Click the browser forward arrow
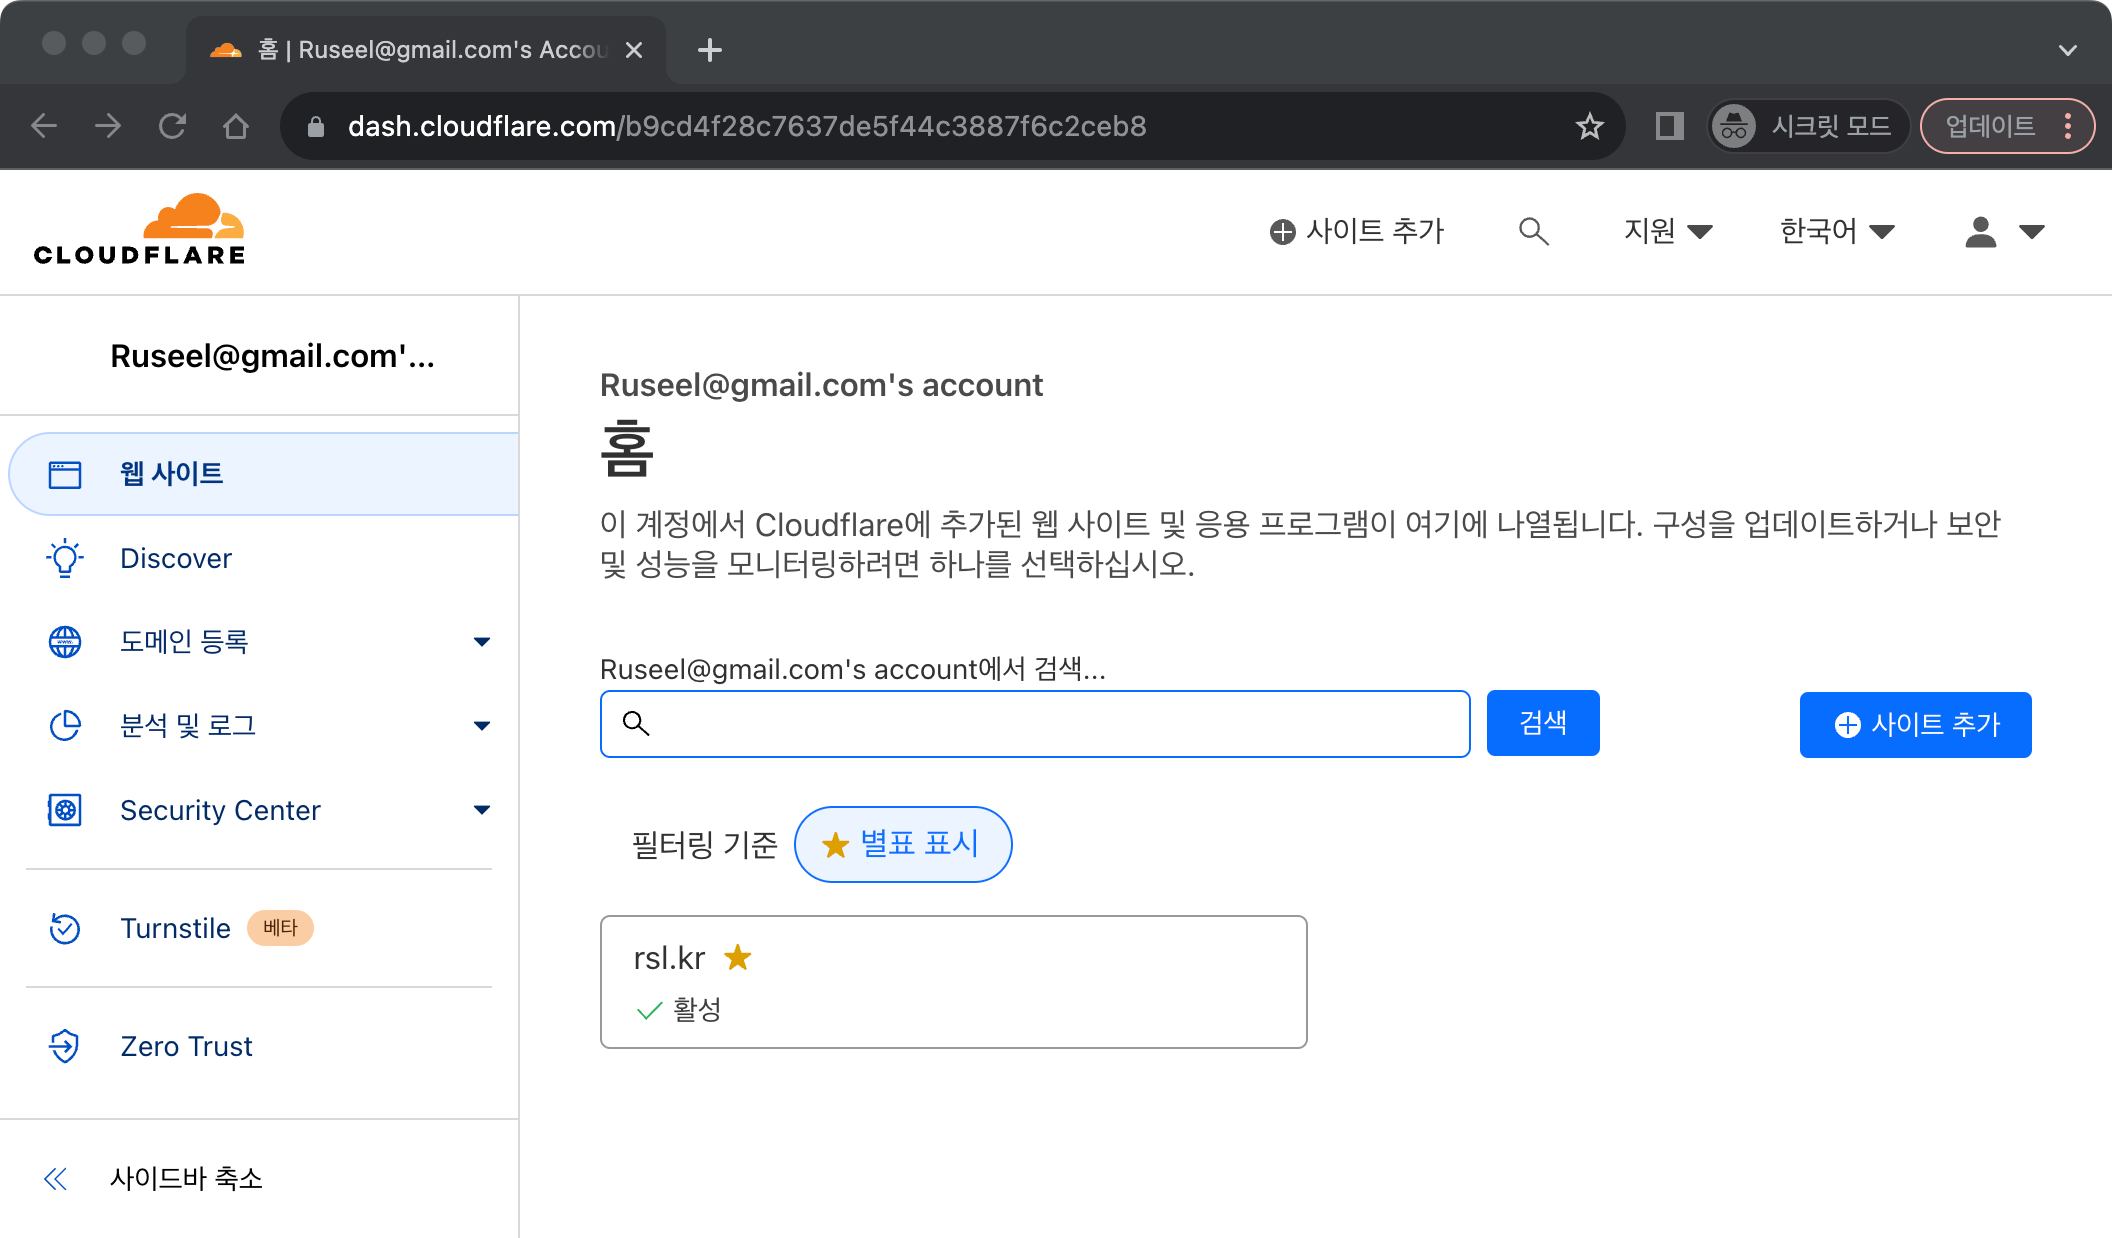 108,126
